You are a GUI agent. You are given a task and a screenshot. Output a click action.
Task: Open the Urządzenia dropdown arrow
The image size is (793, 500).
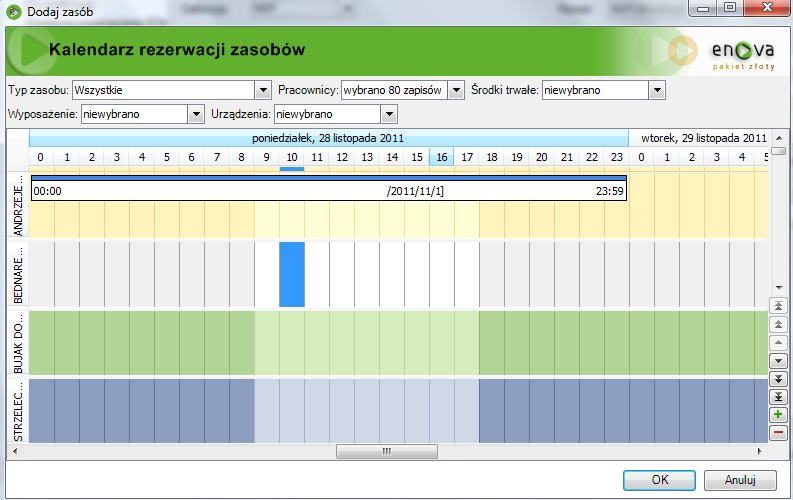389,114
